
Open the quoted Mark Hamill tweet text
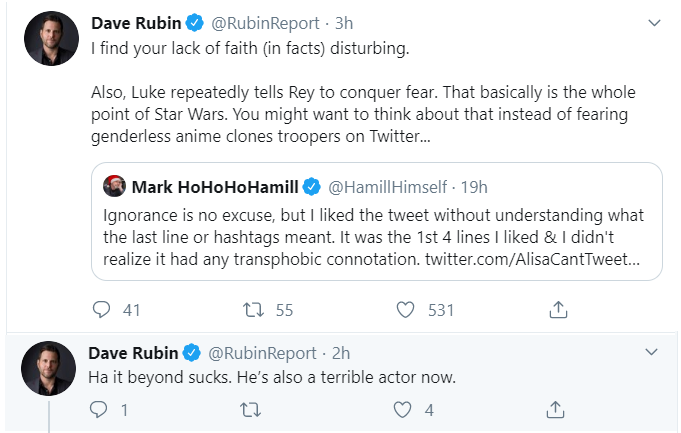370,237
